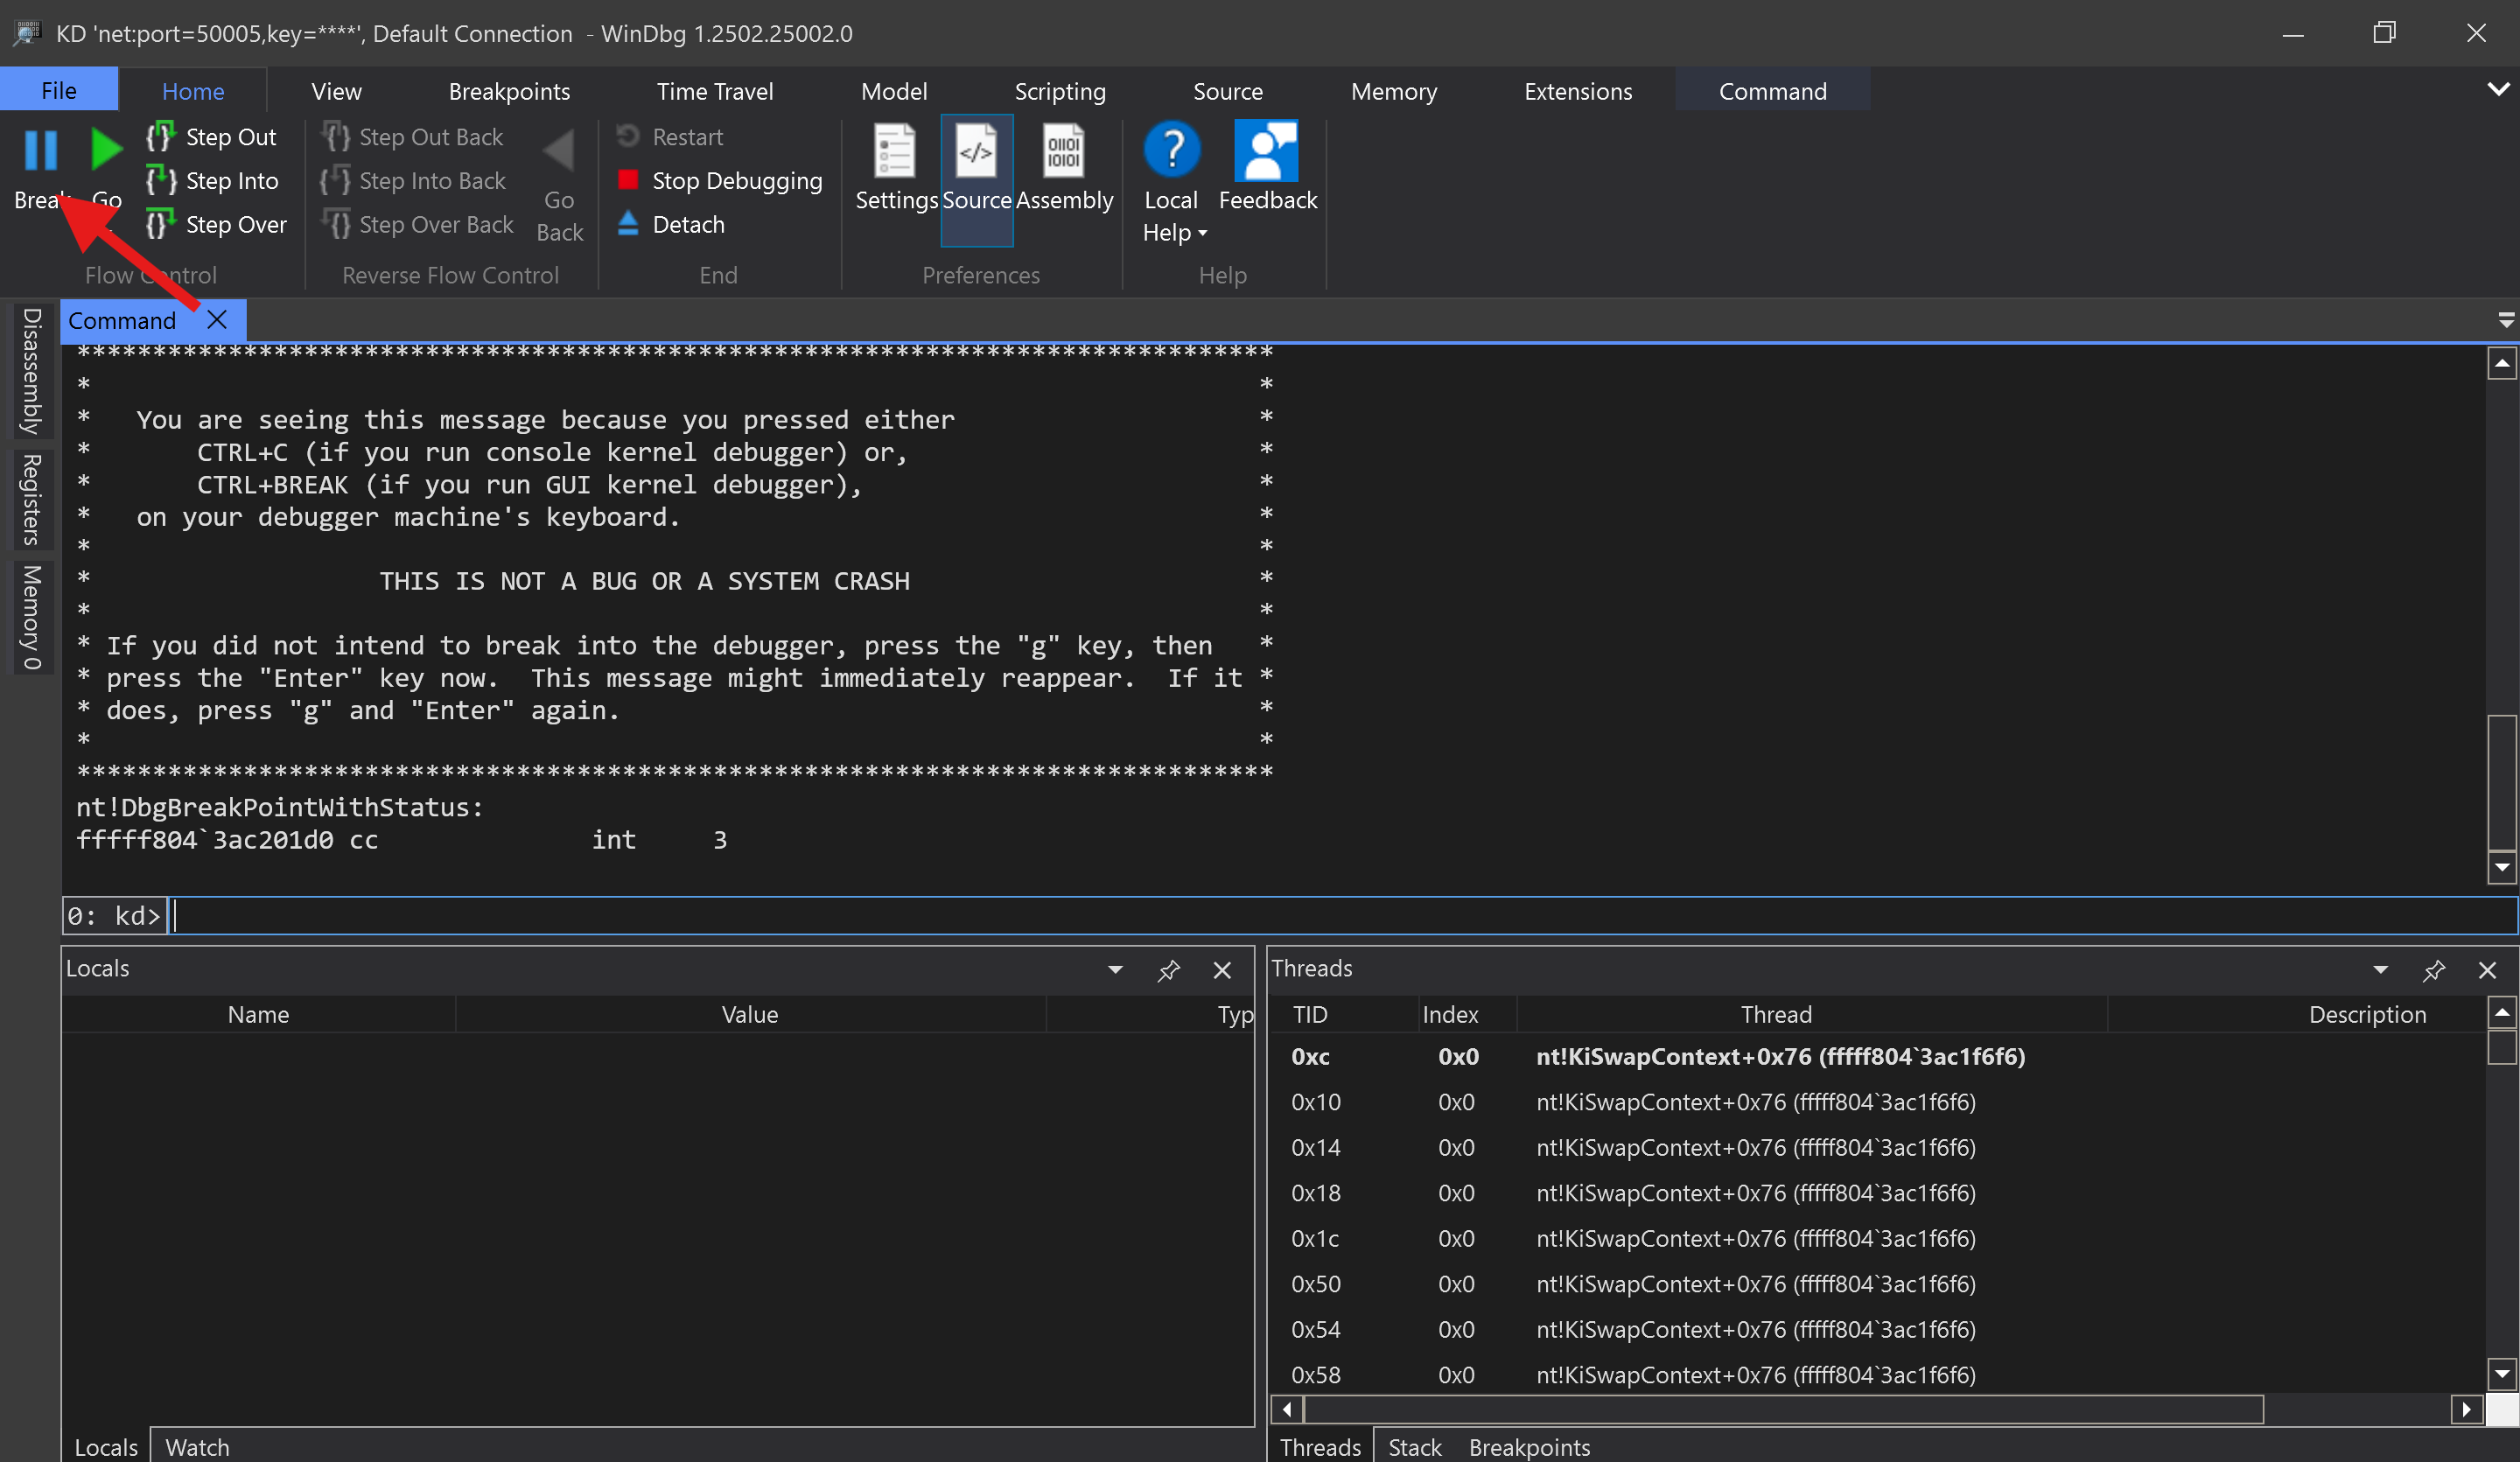The height and width of the screenshot is (1462, 2520).
Task: Switch to the Stack tab
Action: tap(1414, 1446)
